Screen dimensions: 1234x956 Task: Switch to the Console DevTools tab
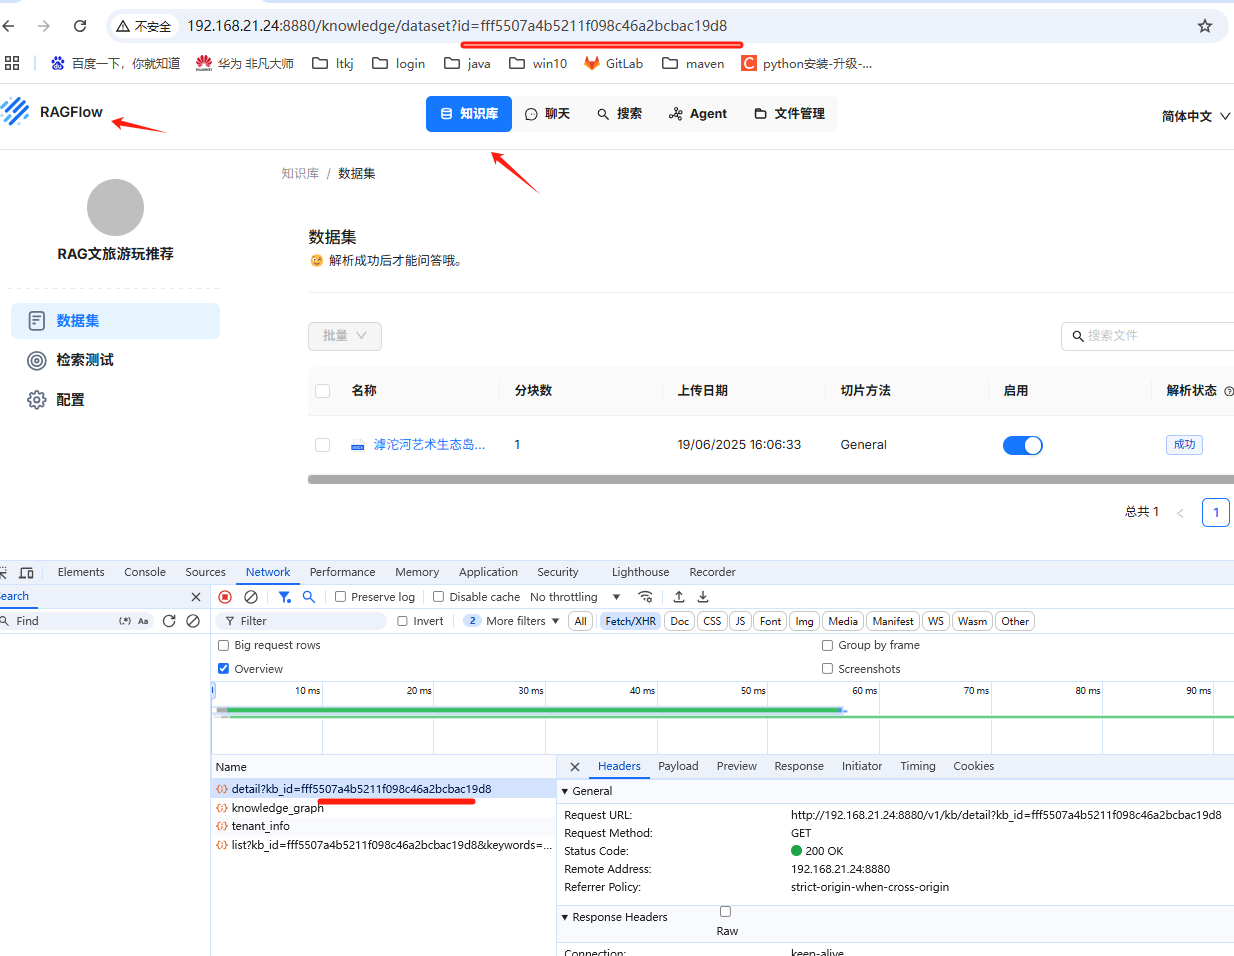tap(145, 573)
